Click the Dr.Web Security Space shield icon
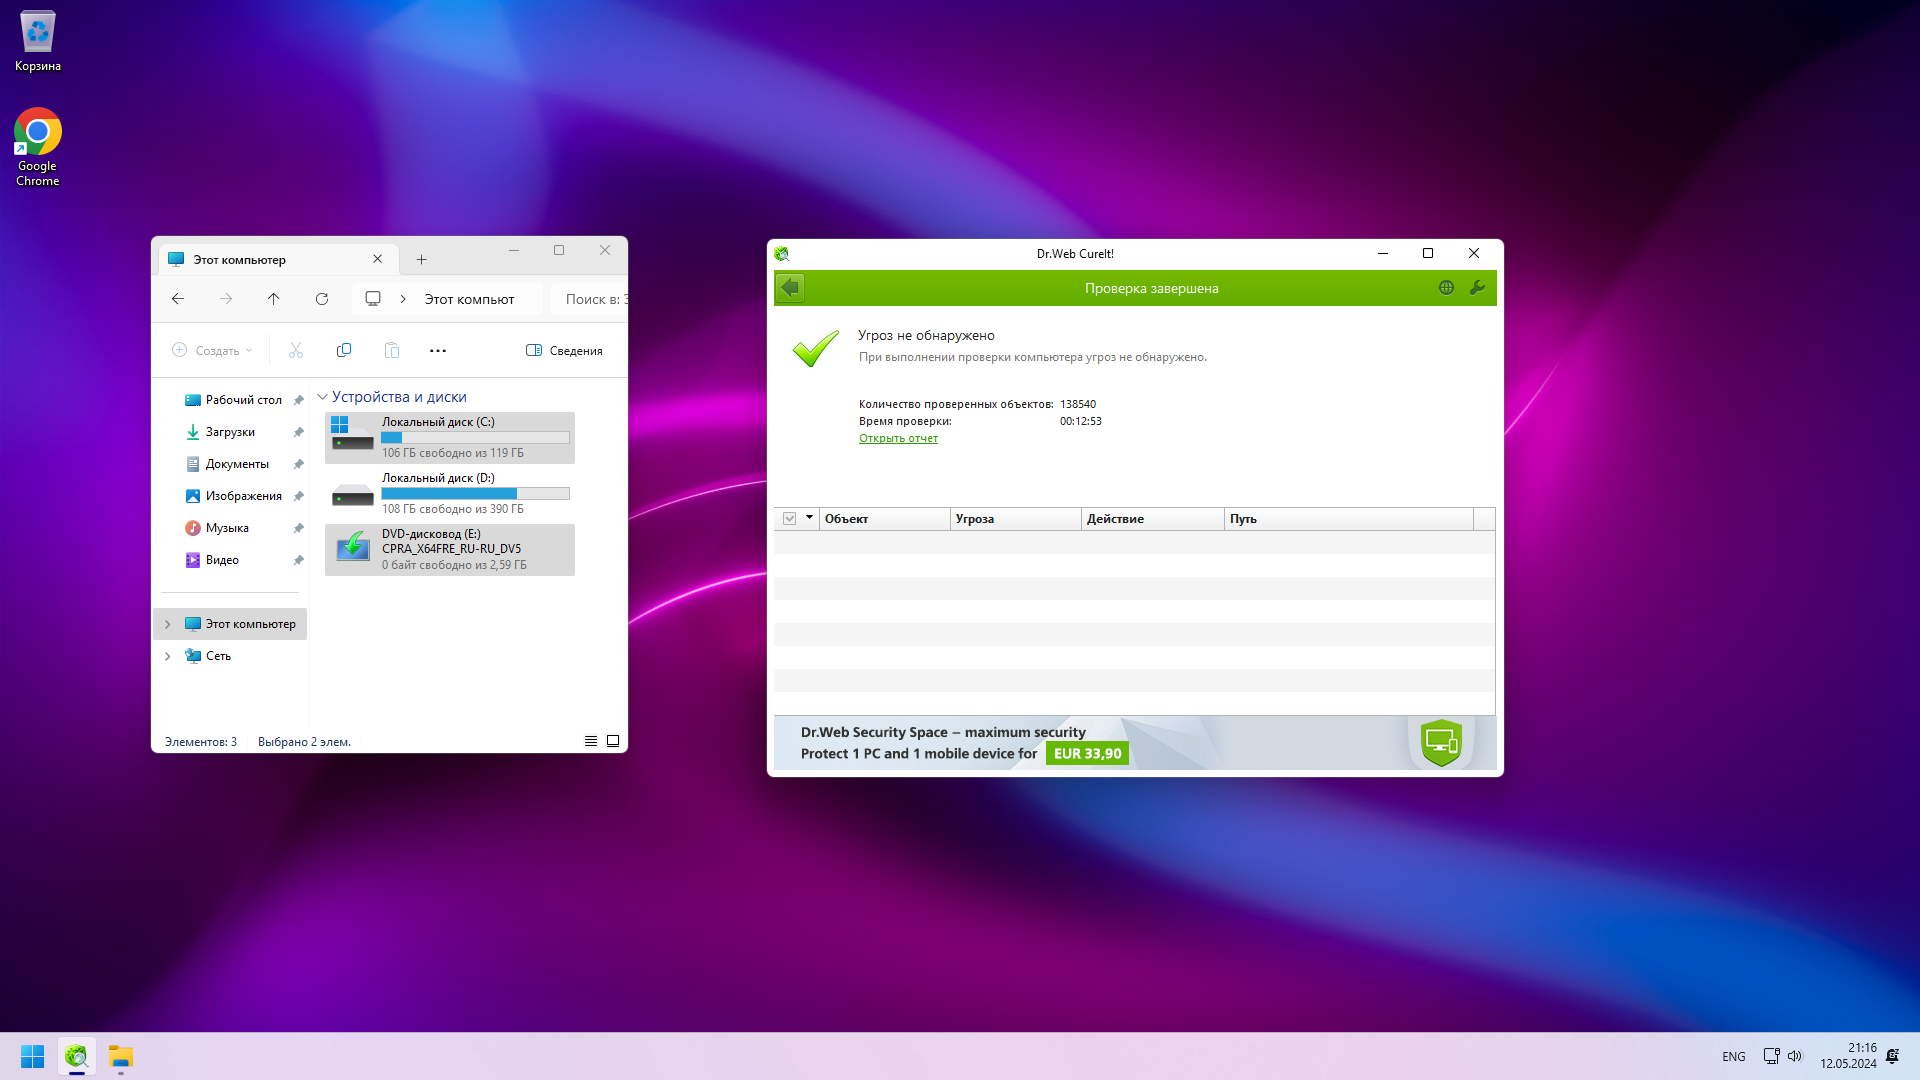The image size is (1920, 1080). click(1441, 743)
